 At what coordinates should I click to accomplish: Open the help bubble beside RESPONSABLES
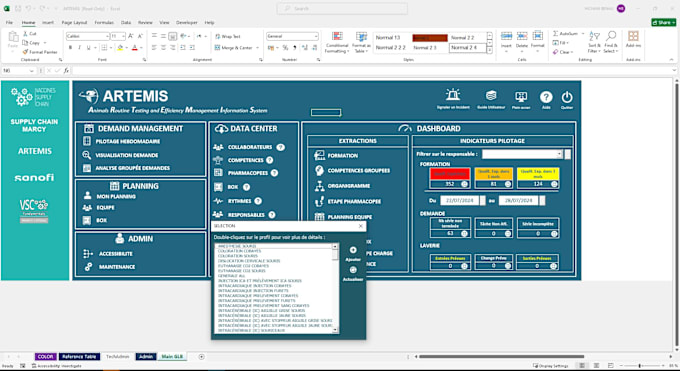tap(272, 215)
